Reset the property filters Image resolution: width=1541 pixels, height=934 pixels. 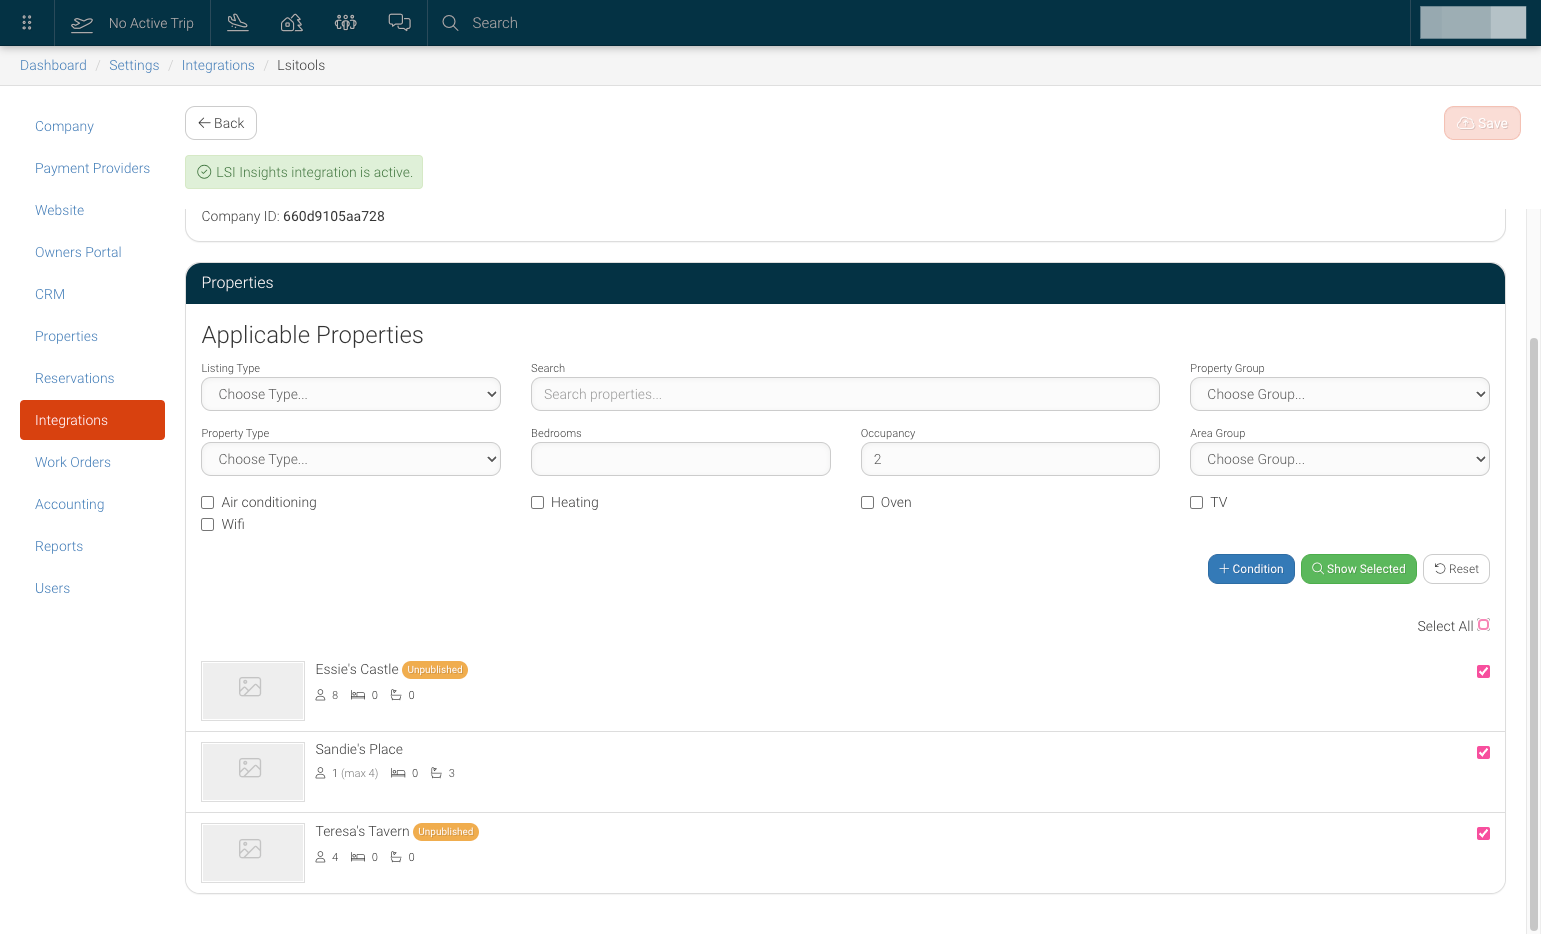tap(1456, 569)
